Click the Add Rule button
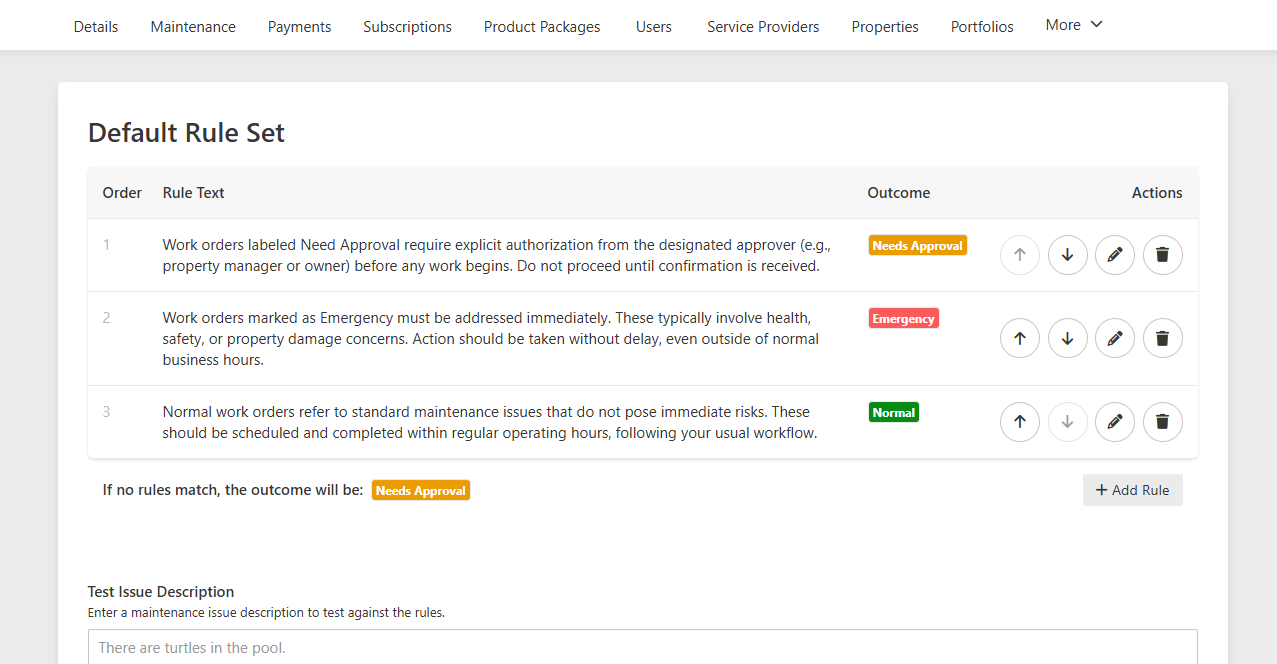The image size is (1277, 664). [1133, 490]
